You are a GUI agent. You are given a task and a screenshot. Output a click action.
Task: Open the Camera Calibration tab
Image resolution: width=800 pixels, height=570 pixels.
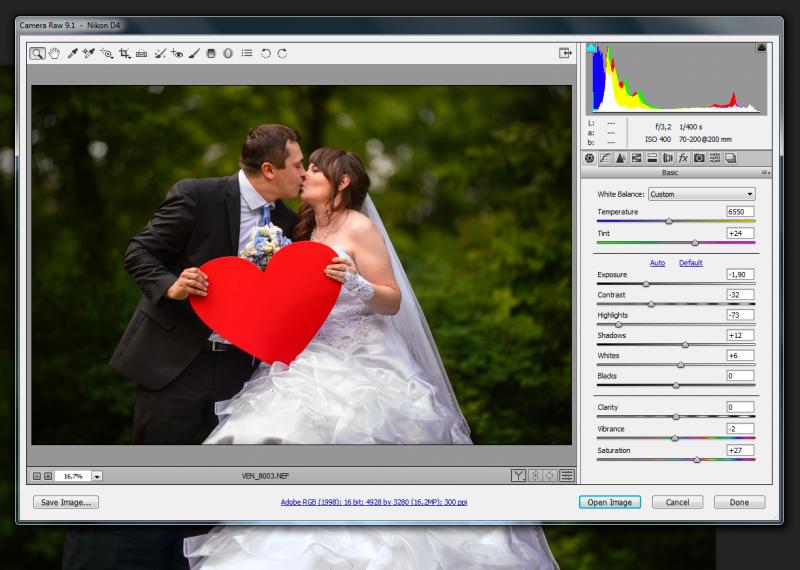tap(699, 158)
